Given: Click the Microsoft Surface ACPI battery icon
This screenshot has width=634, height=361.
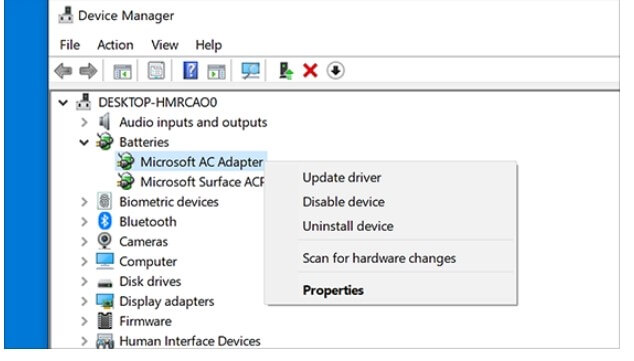Looking at the screenshot, I should click(x=125, y=181).
